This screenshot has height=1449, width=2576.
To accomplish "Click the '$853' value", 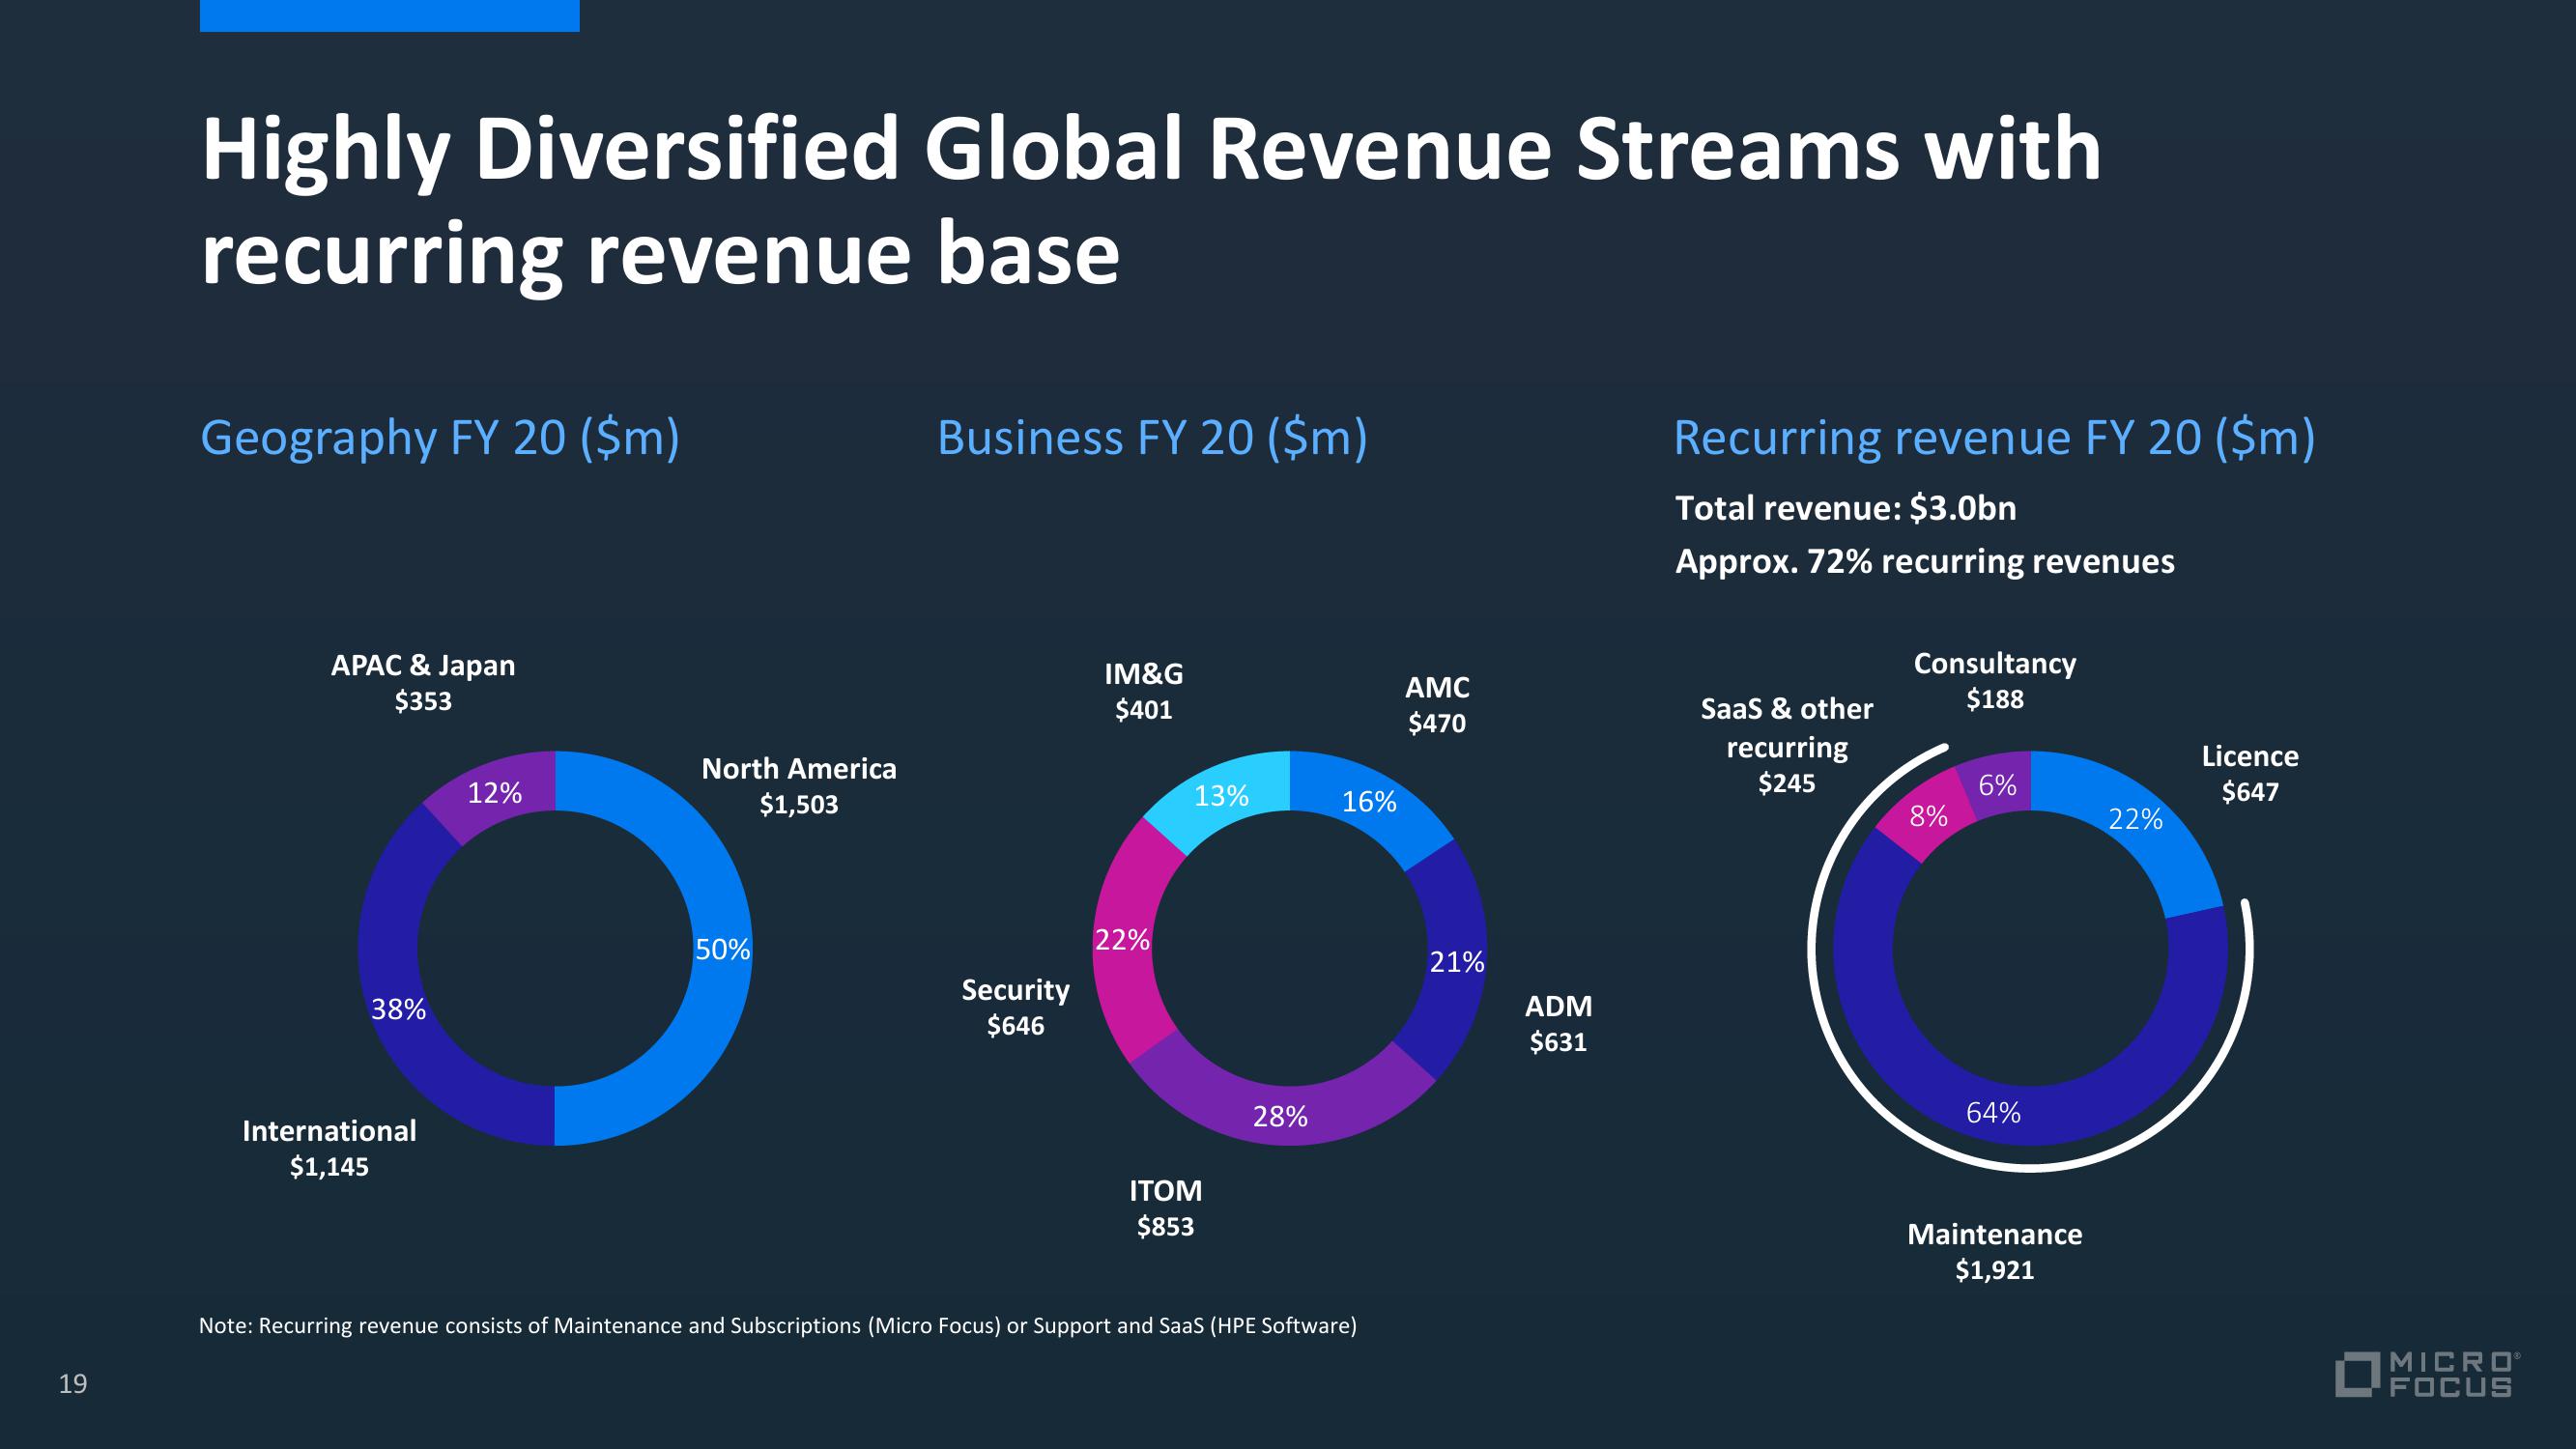I will coord(1166,1226).
